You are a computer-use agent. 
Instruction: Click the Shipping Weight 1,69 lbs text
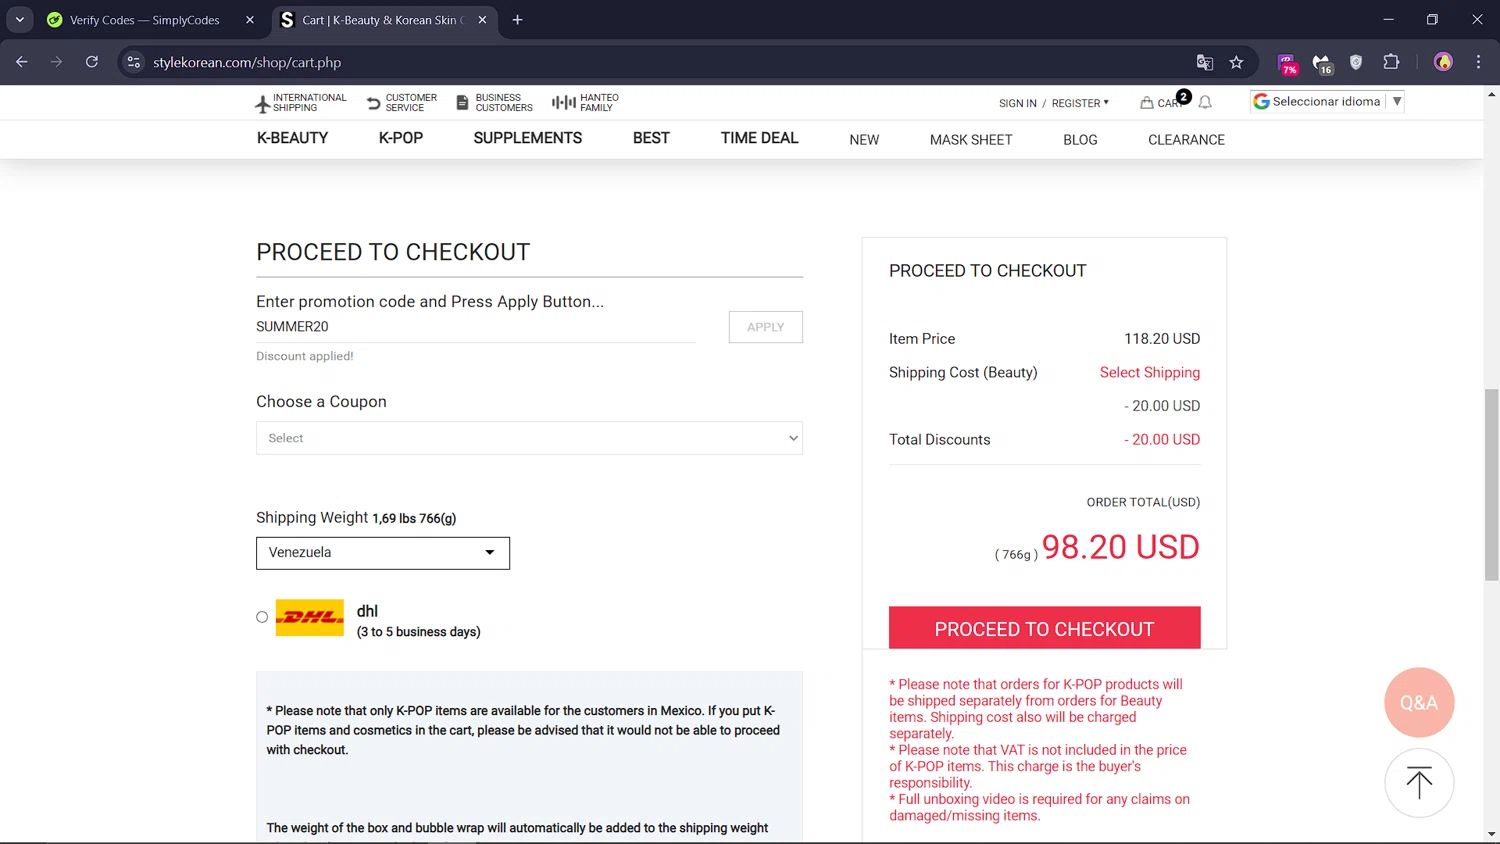tap(356, 517)
